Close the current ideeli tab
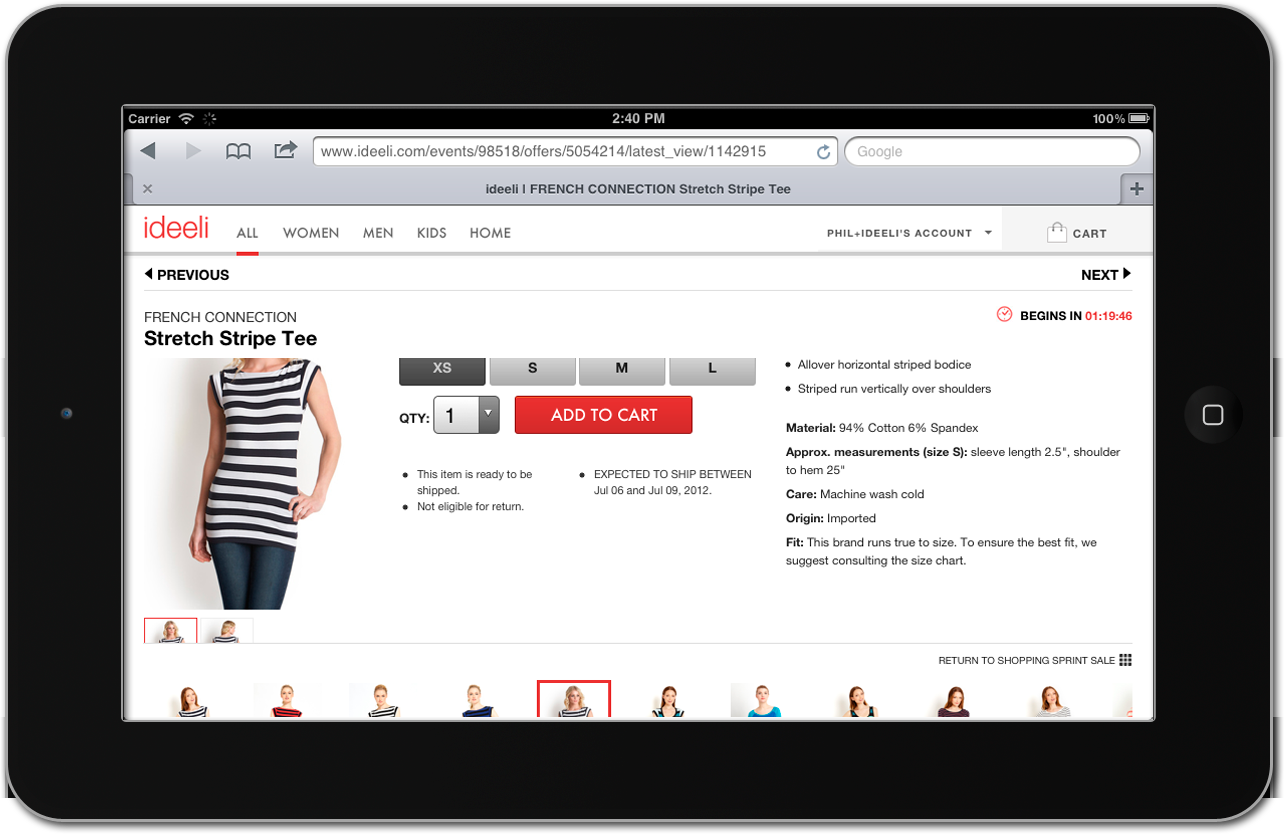1284x834 pixels. coord(148,189)
